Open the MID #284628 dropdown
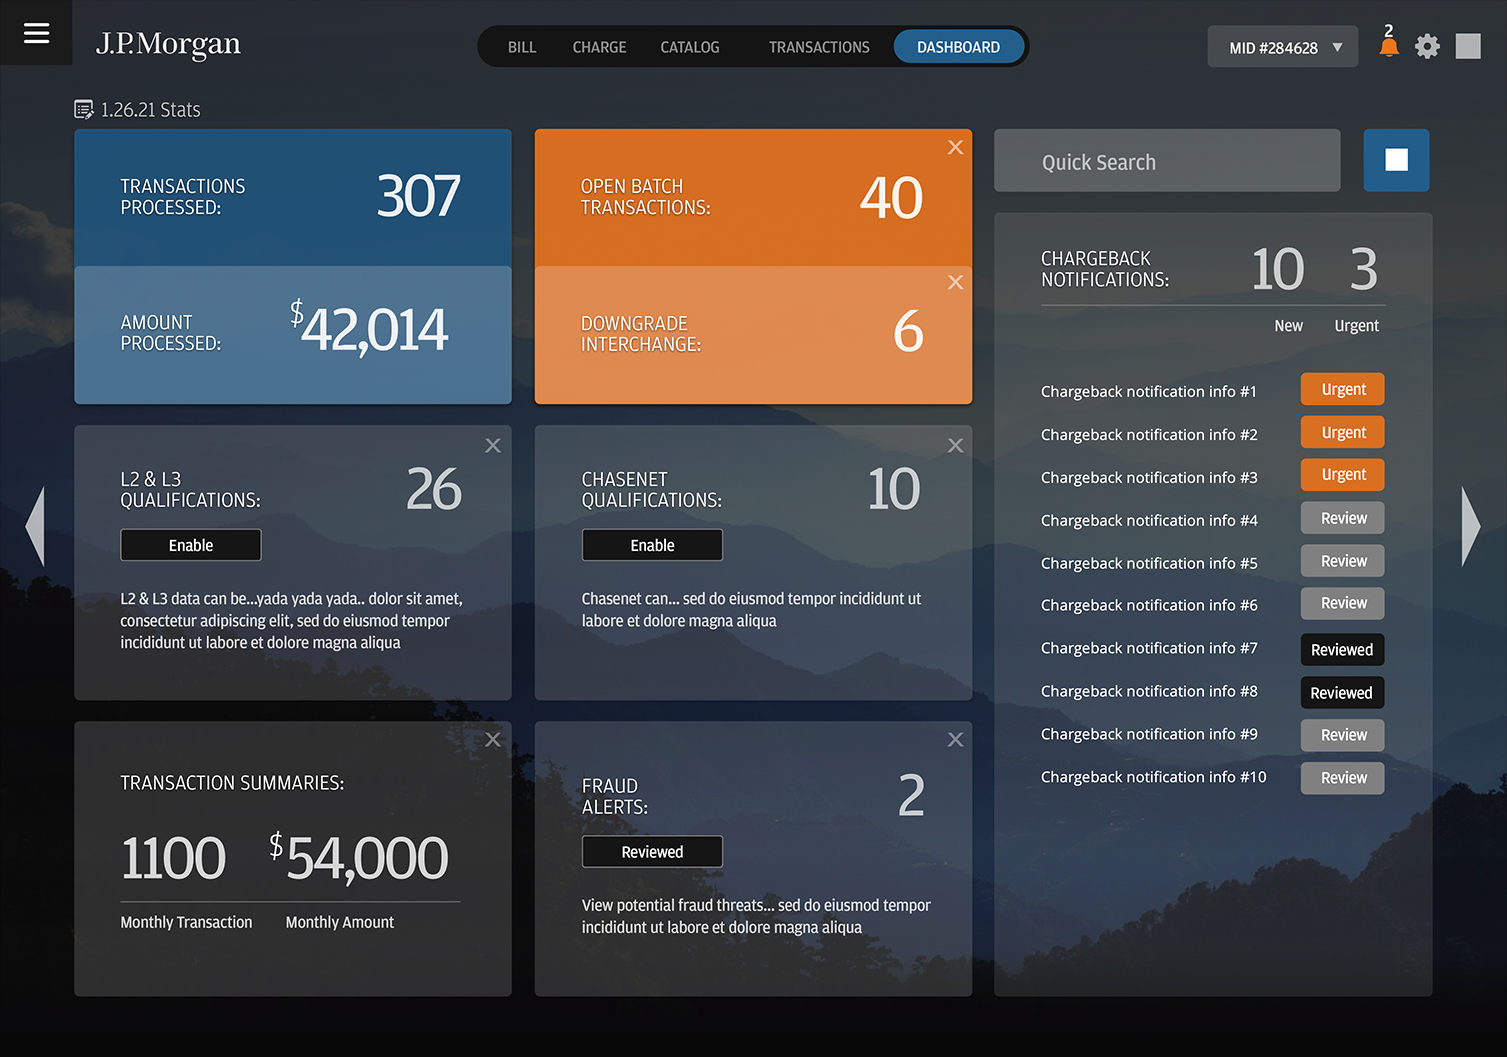The width and height of the screenshot is (1507, 1057). 1282,46
